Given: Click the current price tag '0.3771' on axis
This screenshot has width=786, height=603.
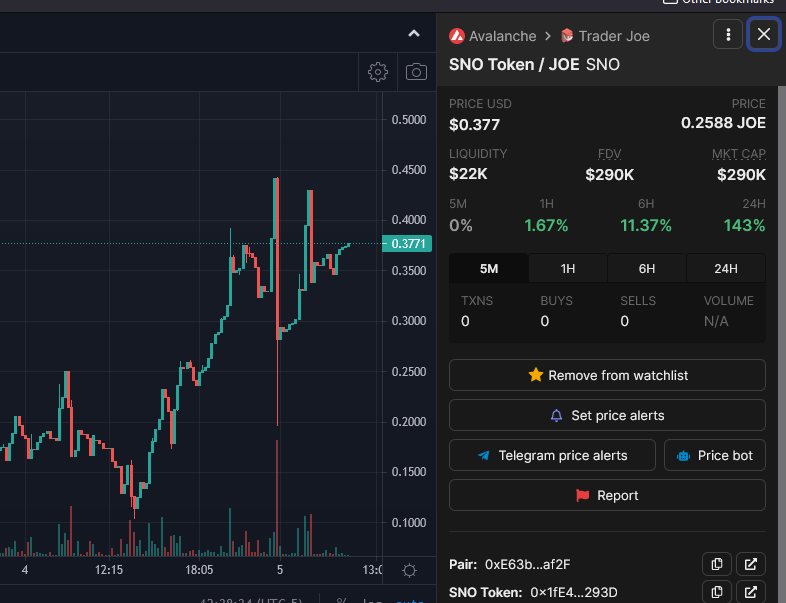Looking at the screenshot, I should 407,244.
